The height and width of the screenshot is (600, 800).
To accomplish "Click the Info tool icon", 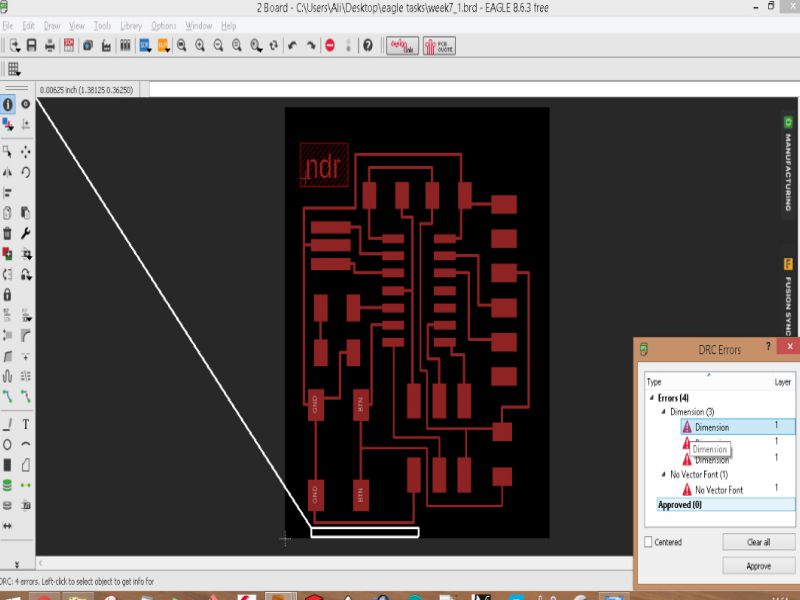I will tap(8, 104).
